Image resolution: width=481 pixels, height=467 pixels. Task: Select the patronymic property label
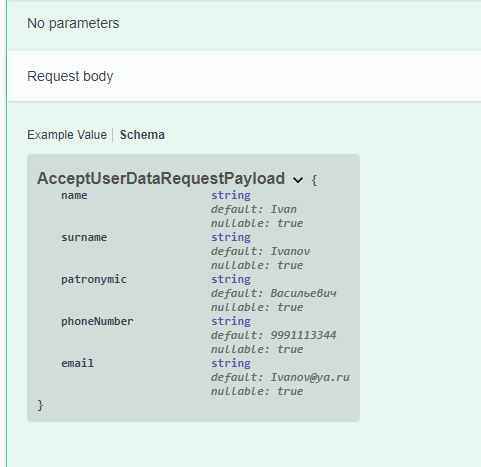(x=94, y=279)
